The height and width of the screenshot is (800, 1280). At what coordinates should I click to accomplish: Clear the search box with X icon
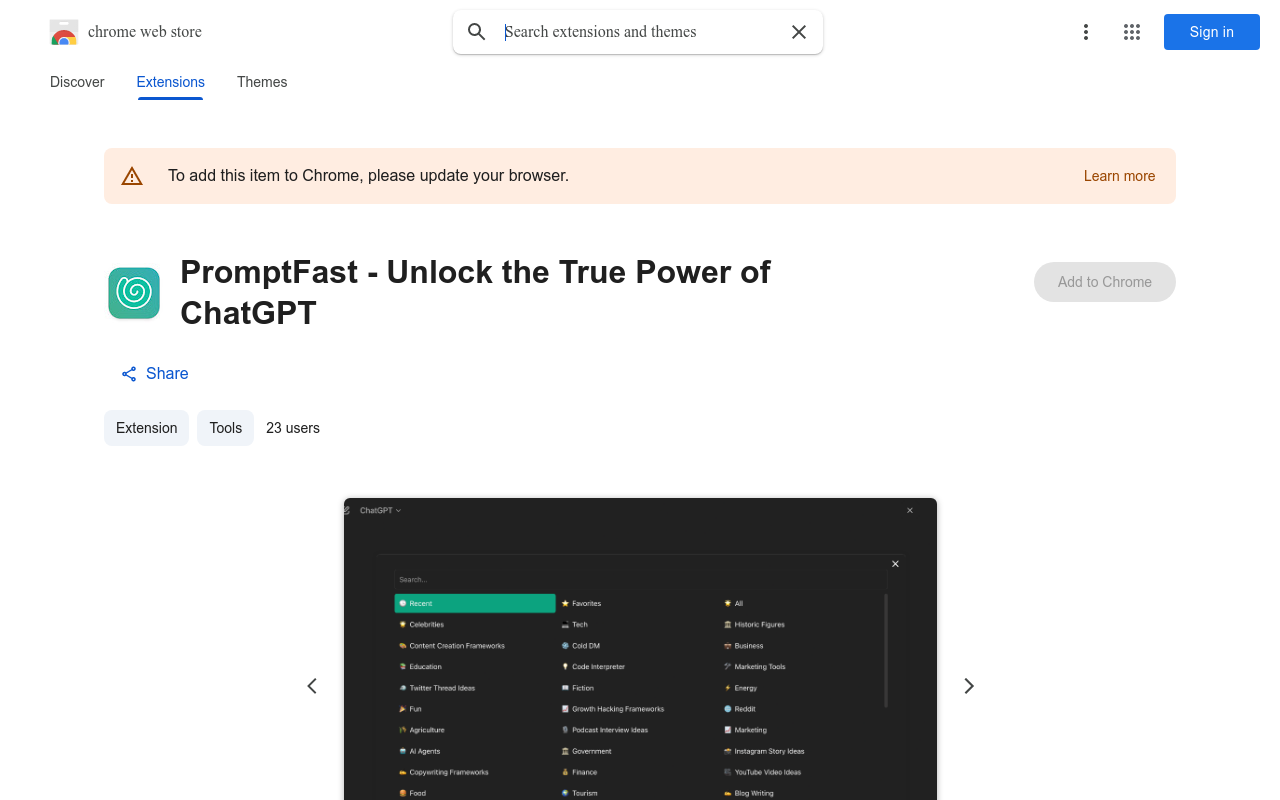(799, 32)
